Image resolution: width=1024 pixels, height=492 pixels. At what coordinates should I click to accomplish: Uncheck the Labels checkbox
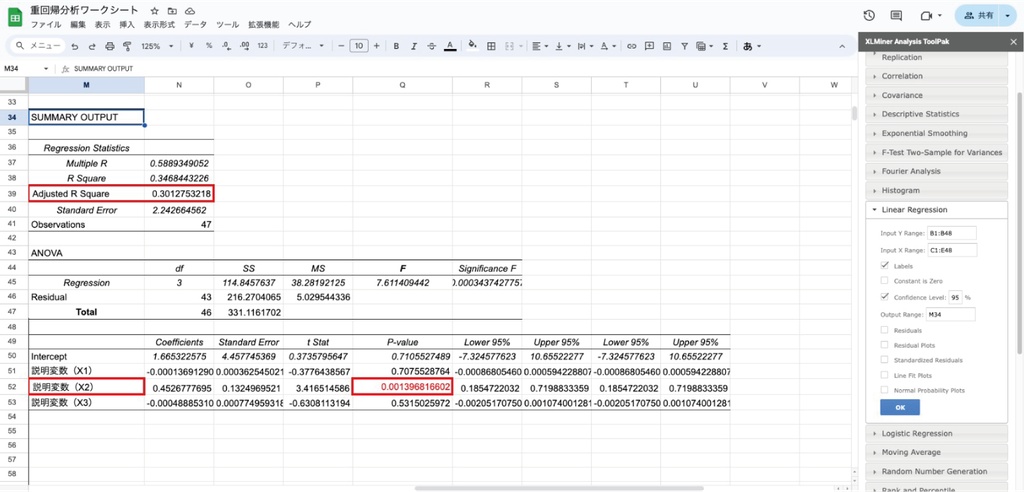(x=884, y=266)
